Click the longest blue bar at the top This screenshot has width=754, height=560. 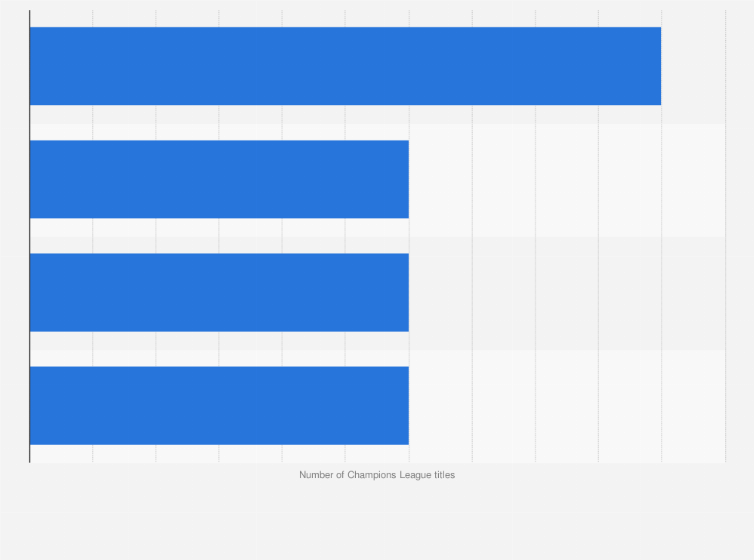coord(345,66)
